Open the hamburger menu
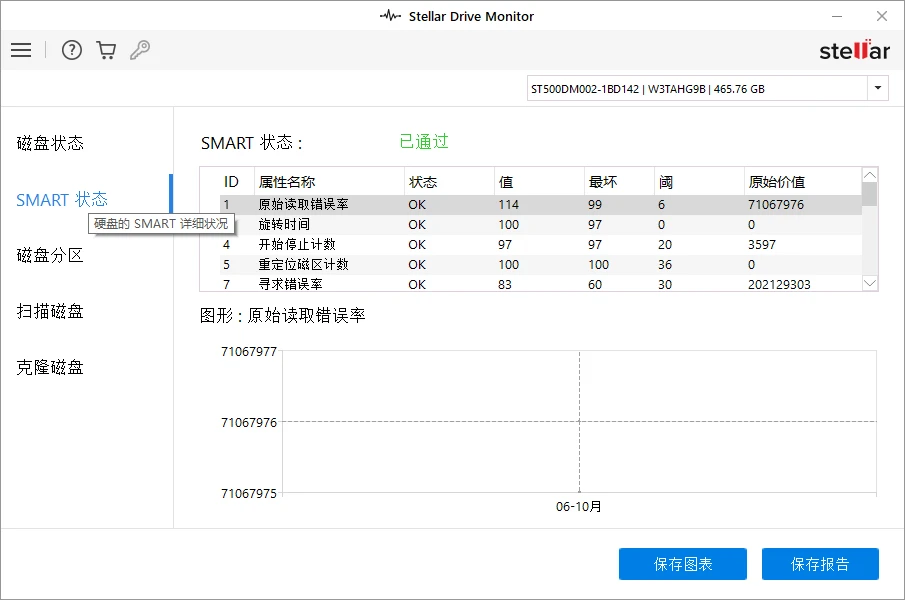This screenshot has height=600, width=905. 21,49
